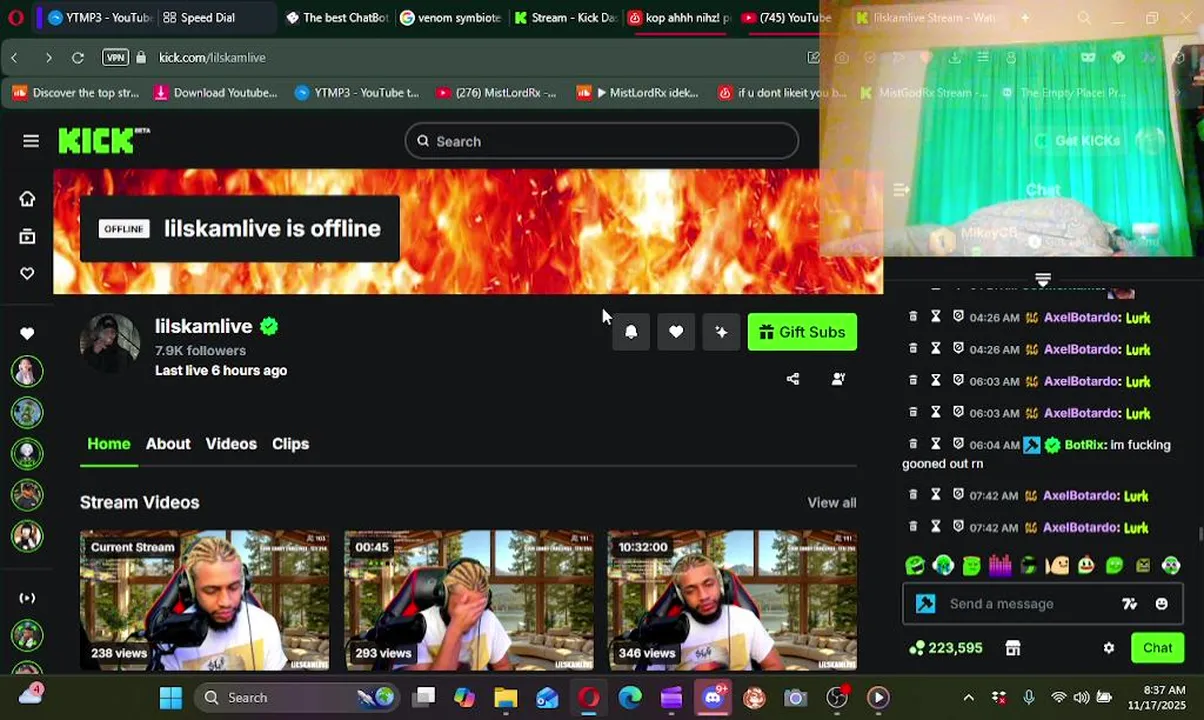Click the BotRix username in chat
The image size is (1204, 720).
coord(1085,445)
